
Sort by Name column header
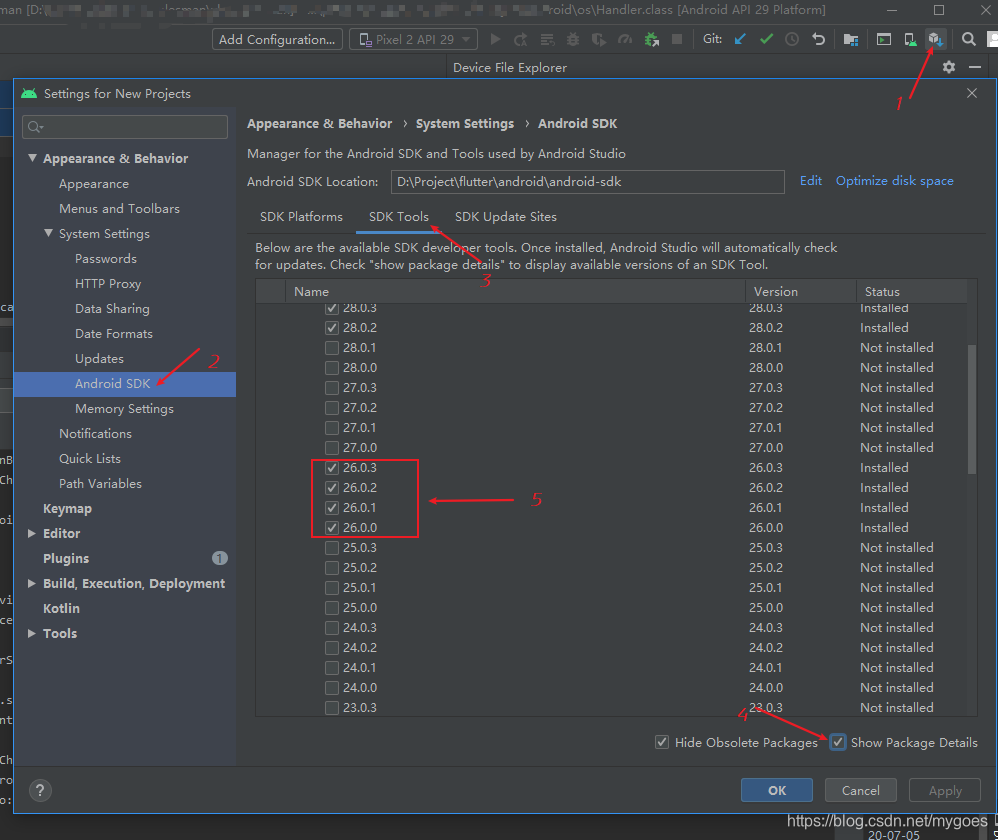[515, 291]
